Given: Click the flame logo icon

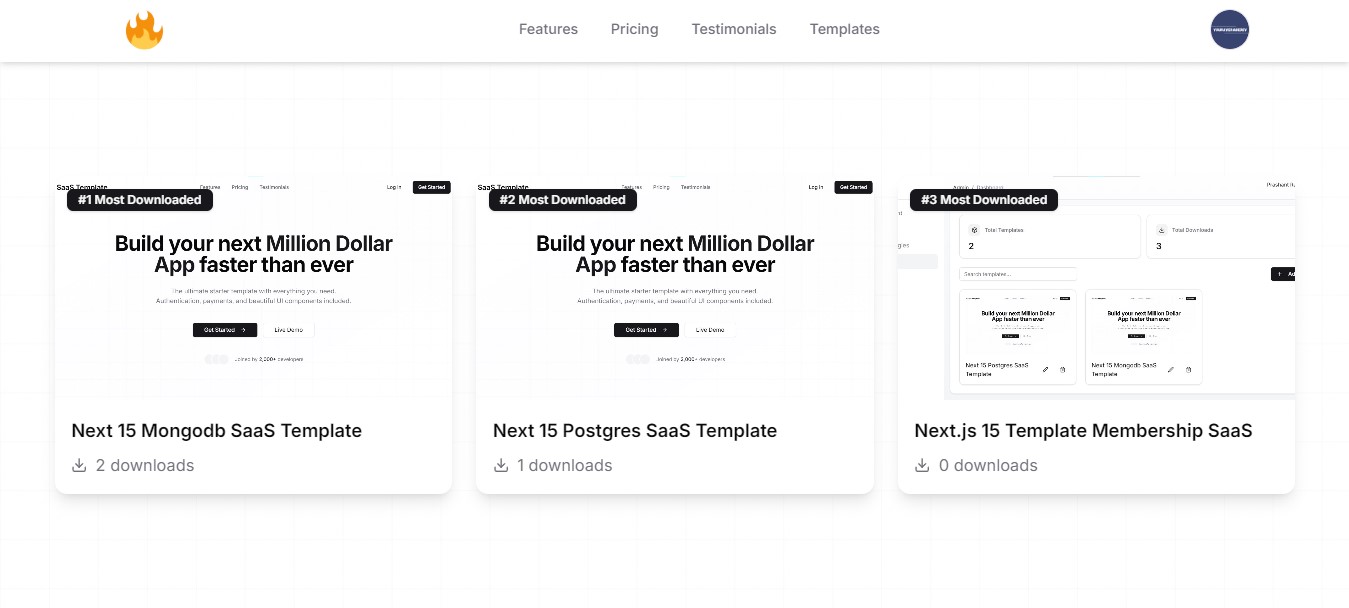Looking at the screenshot, I should pos(144,30).
